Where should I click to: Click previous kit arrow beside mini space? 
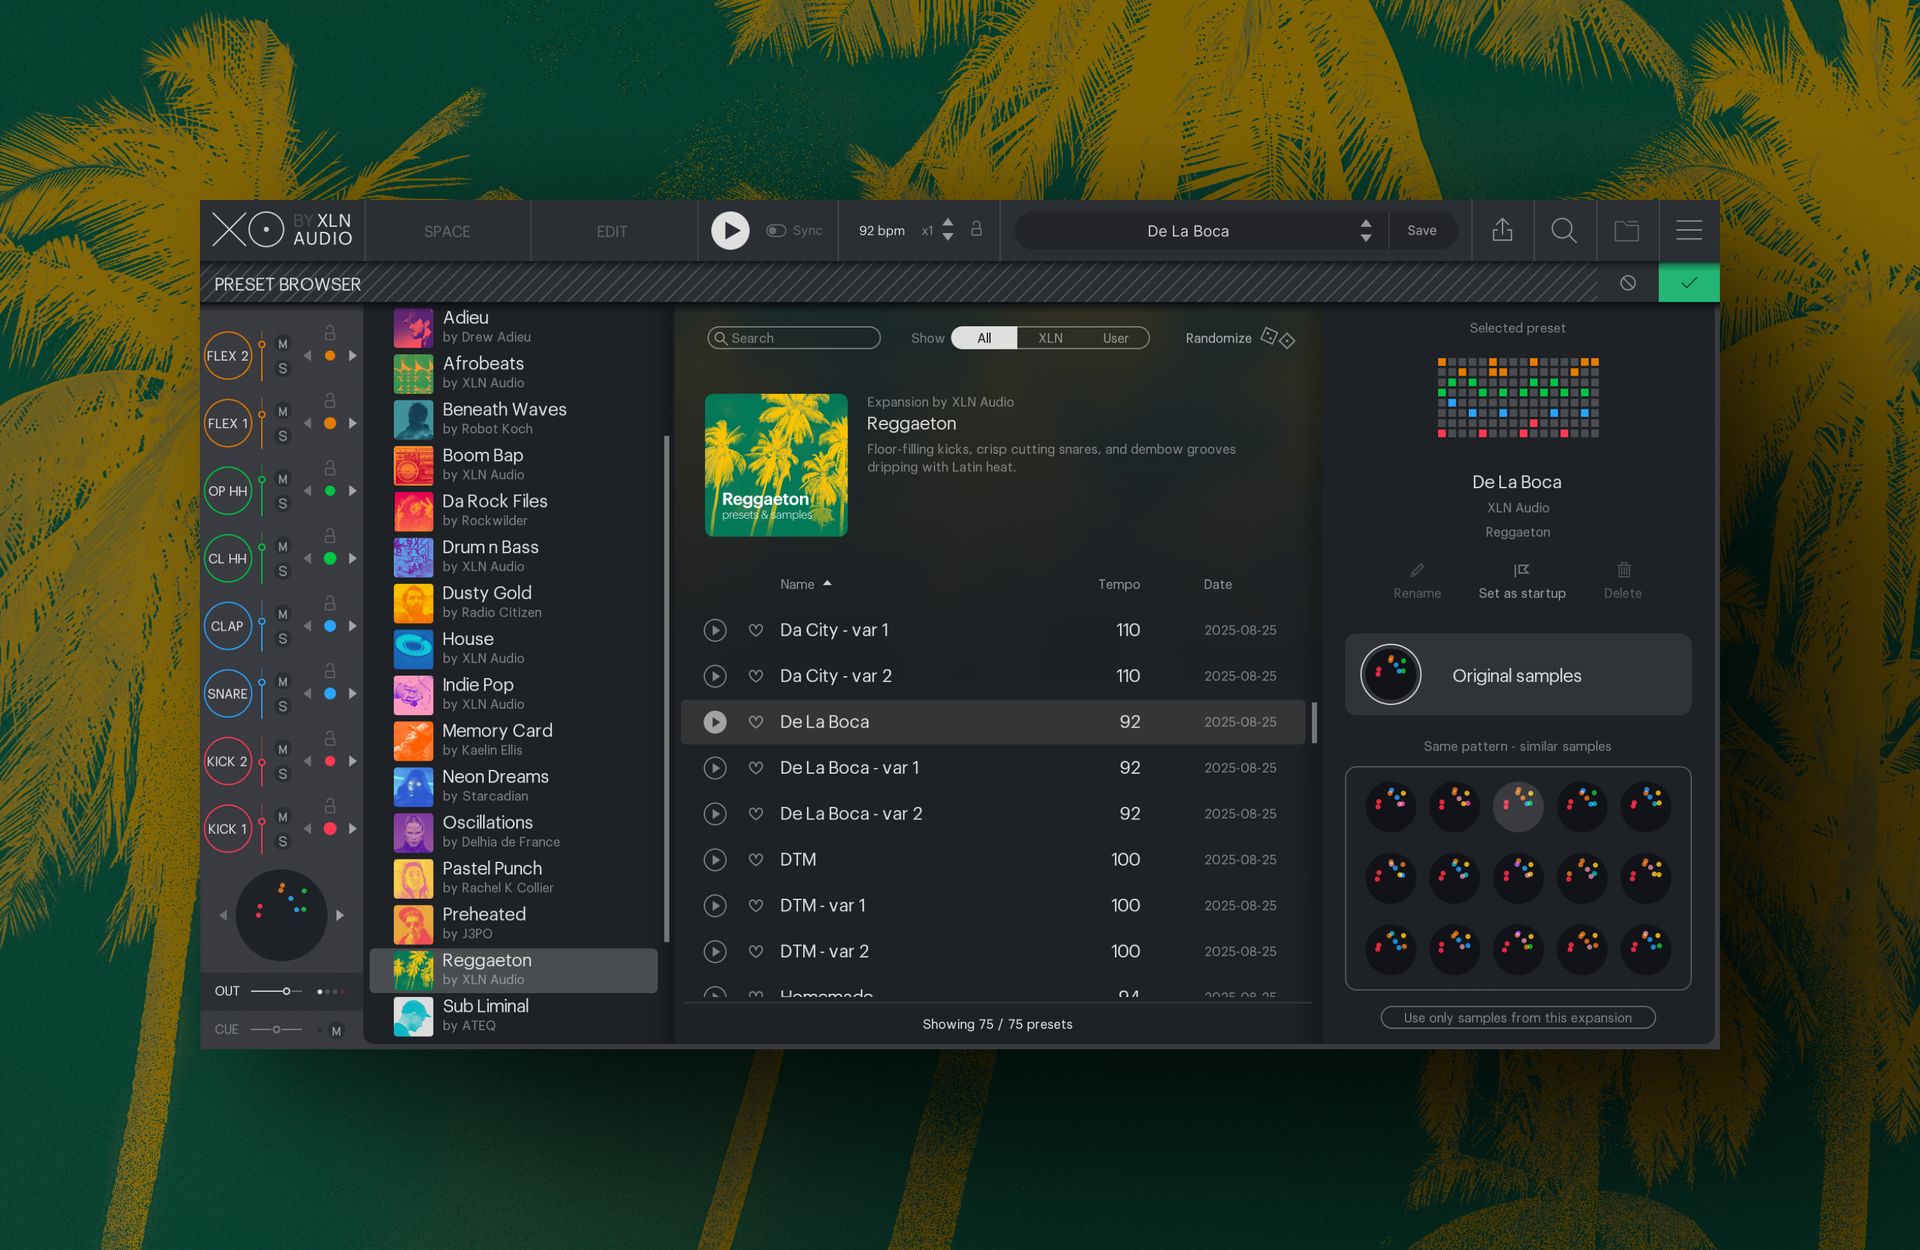click(x=223, y=915)
